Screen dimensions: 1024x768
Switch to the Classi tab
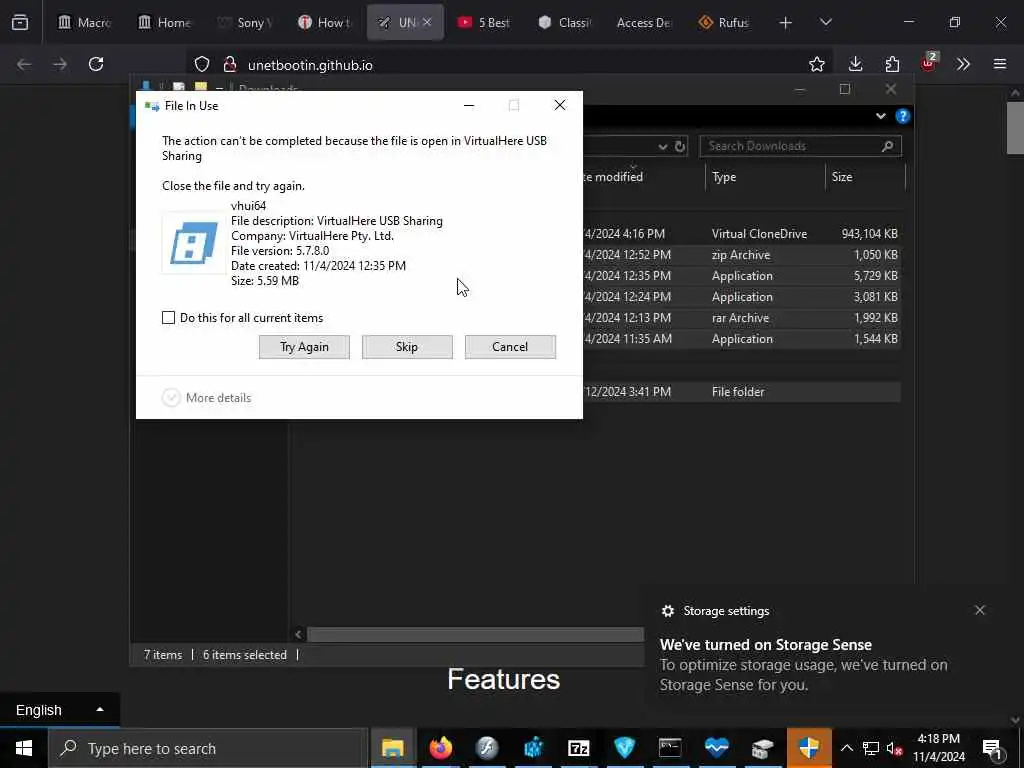[564, 22]
